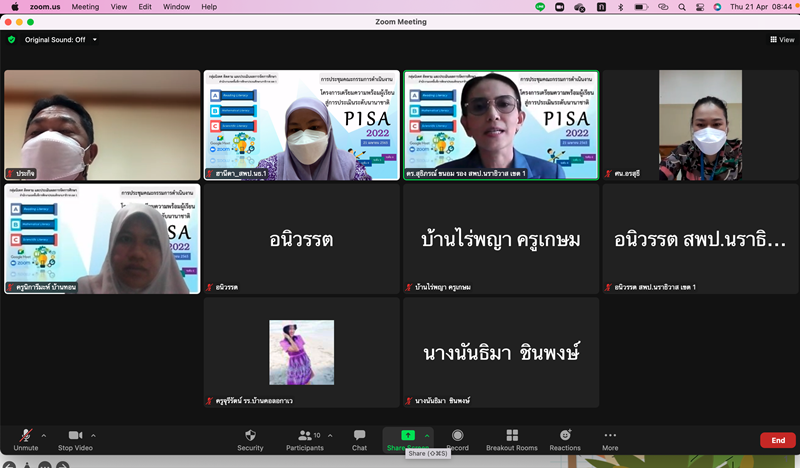Open the Chat panel
Viewport: 800px width, 468px height.
coord(359,436)
